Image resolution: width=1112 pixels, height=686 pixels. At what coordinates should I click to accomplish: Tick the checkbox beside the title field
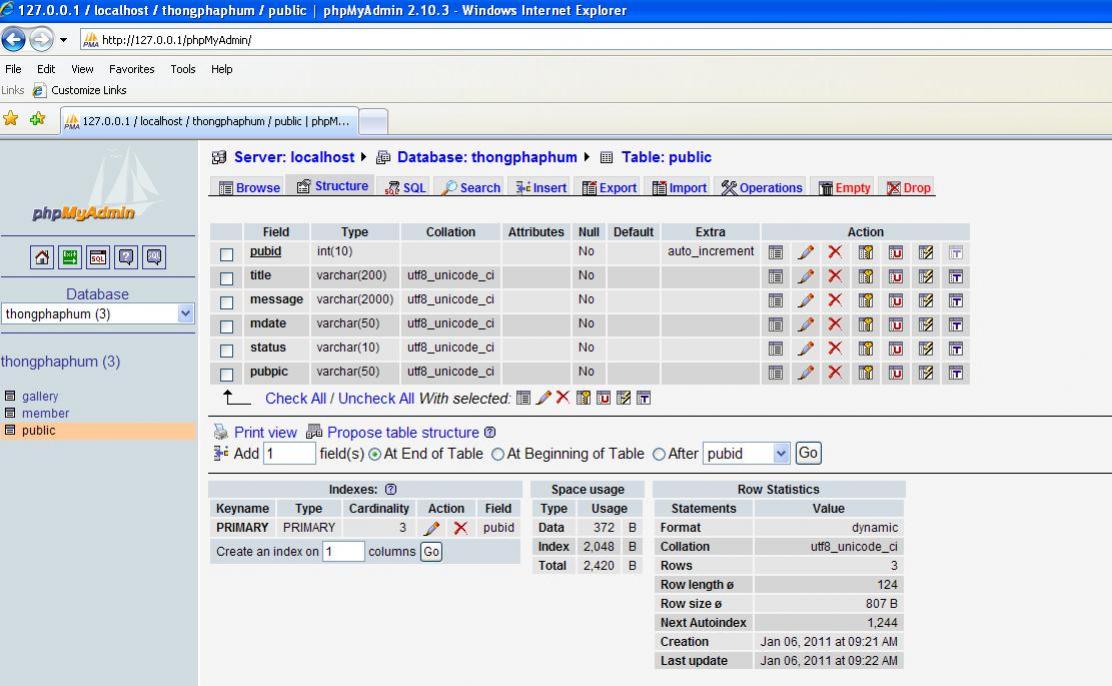point(227,277)
